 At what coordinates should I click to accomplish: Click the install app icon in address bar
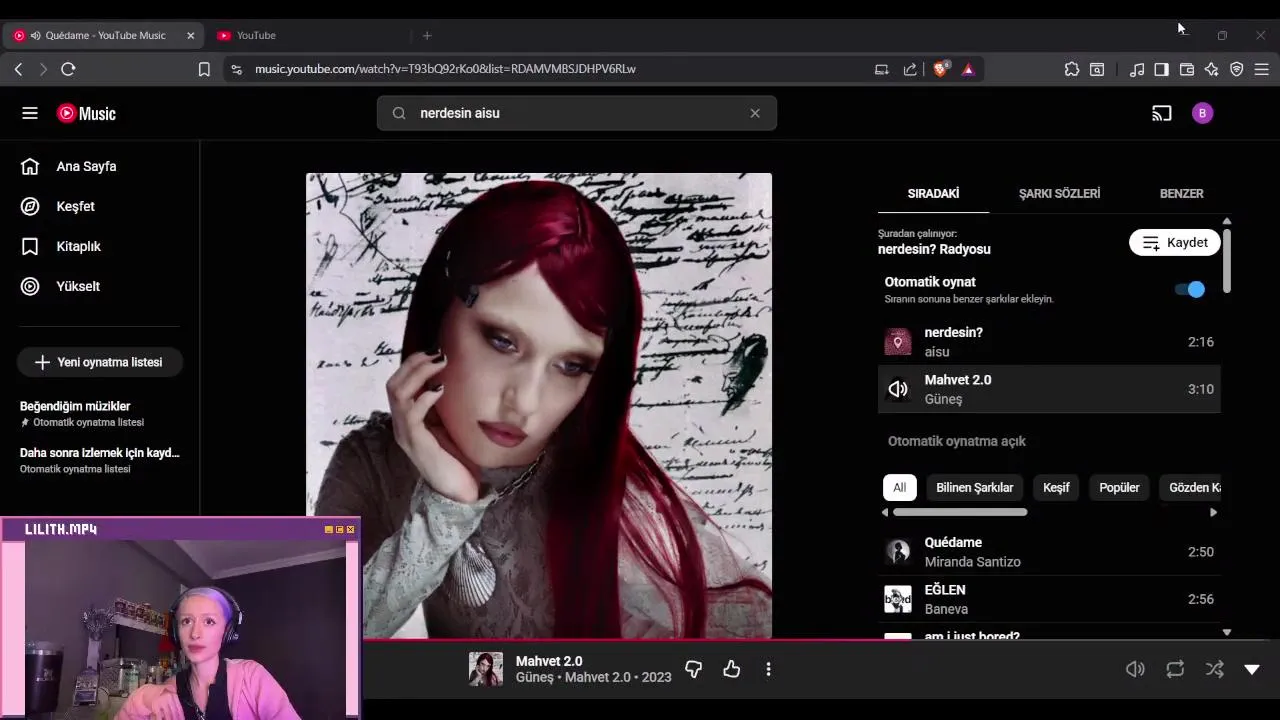tap(881, 69)
